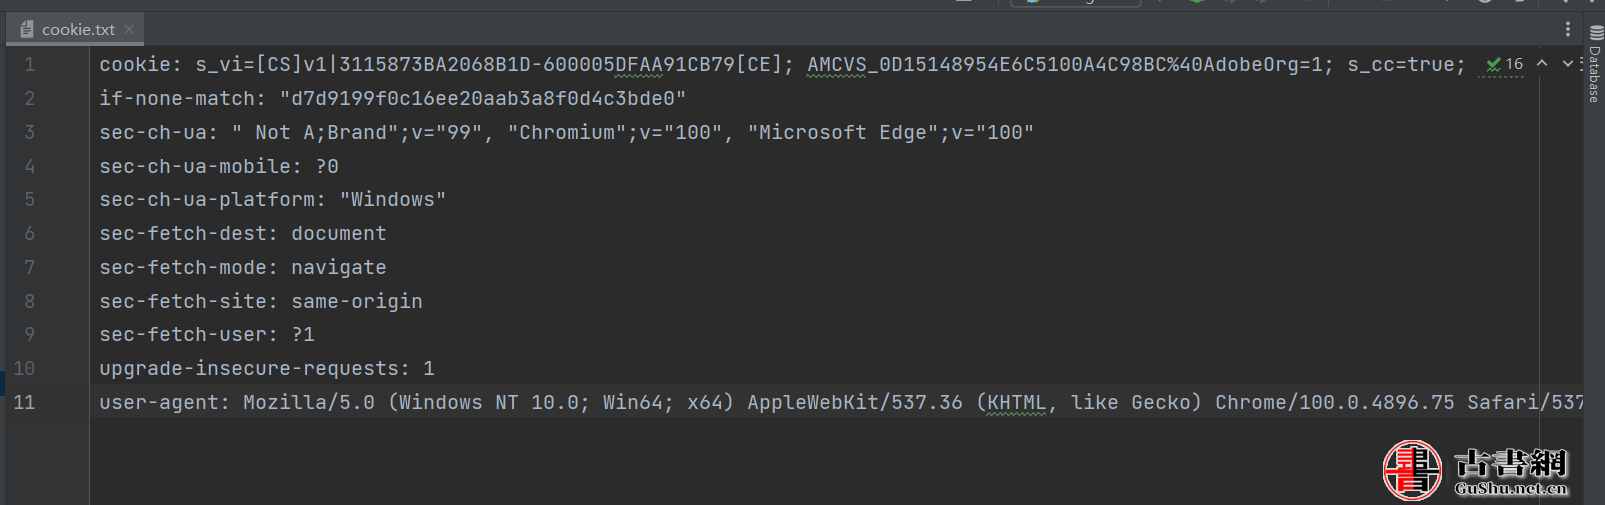Click line number 1 in gutter

(29, 64)
